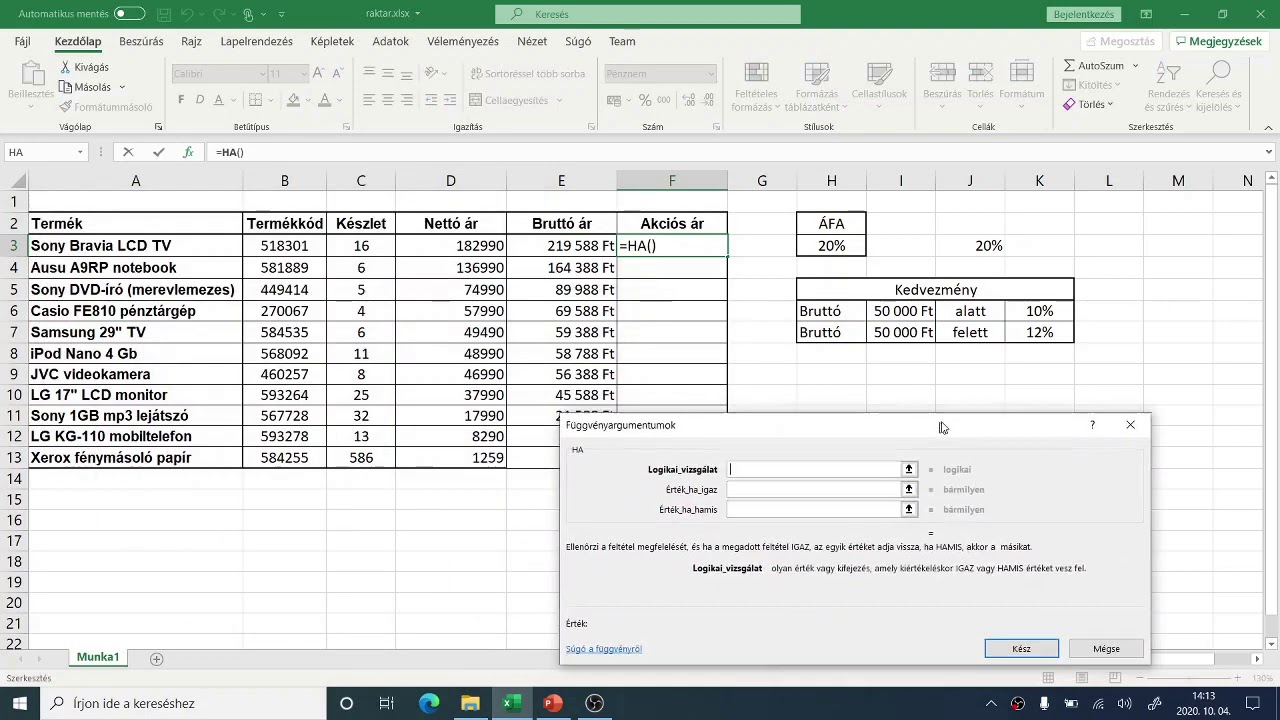Select the Munka1 sheet tab
Image resolution: width=1280 pixels, height=720 pixels.
[98, 657]
